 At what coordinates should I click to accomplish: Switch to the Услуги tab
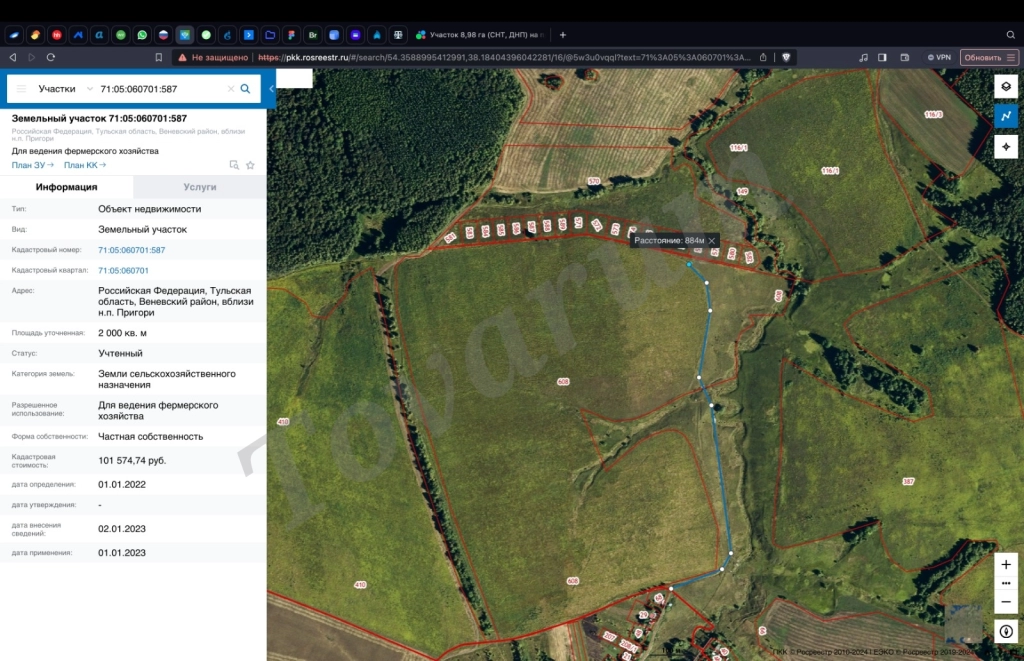click(200, 187)
